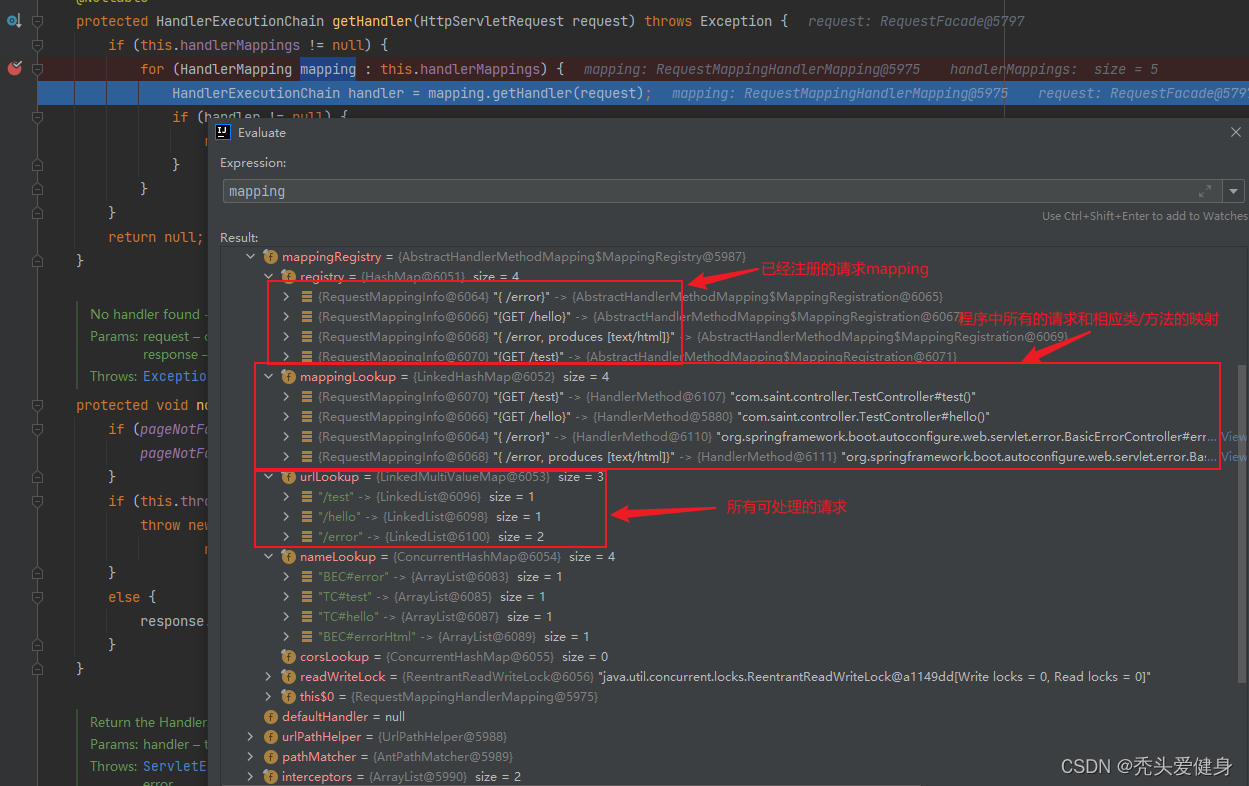1249x786 pixels.
Task: Click the Expression input field containing mapping
Action: pyautogui.click(x=700, y=191)
